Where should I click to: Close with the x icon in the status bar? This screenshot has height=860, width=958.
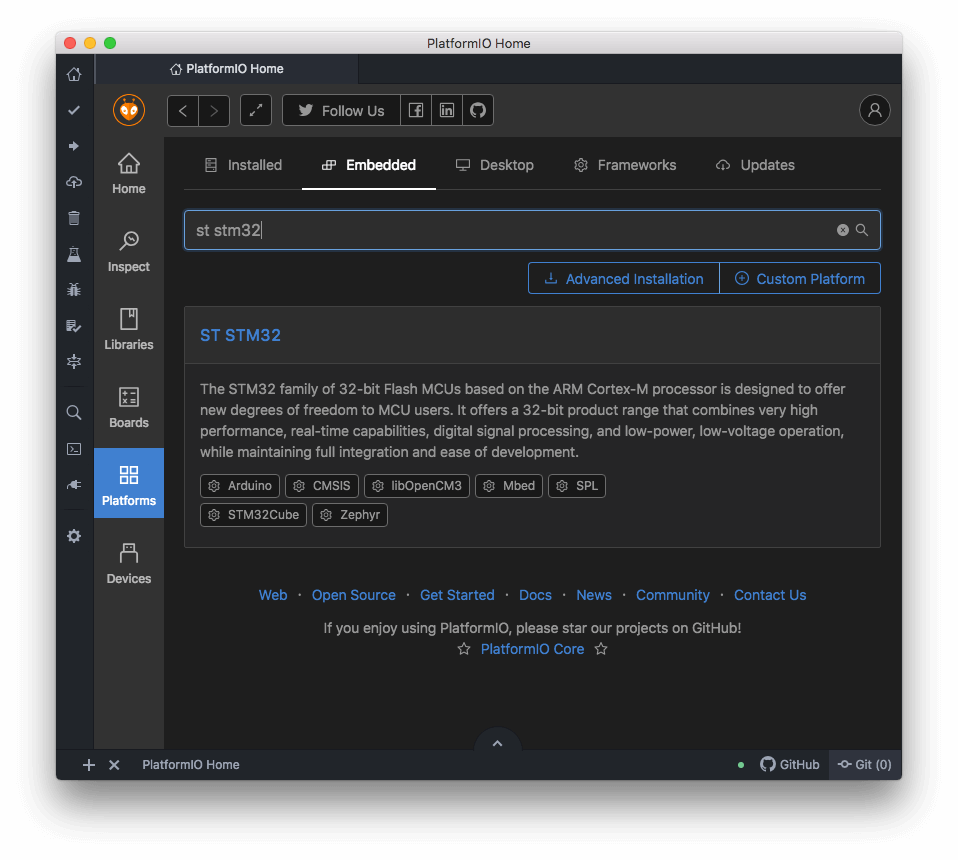pyautogui.click(x=114, y=765)
